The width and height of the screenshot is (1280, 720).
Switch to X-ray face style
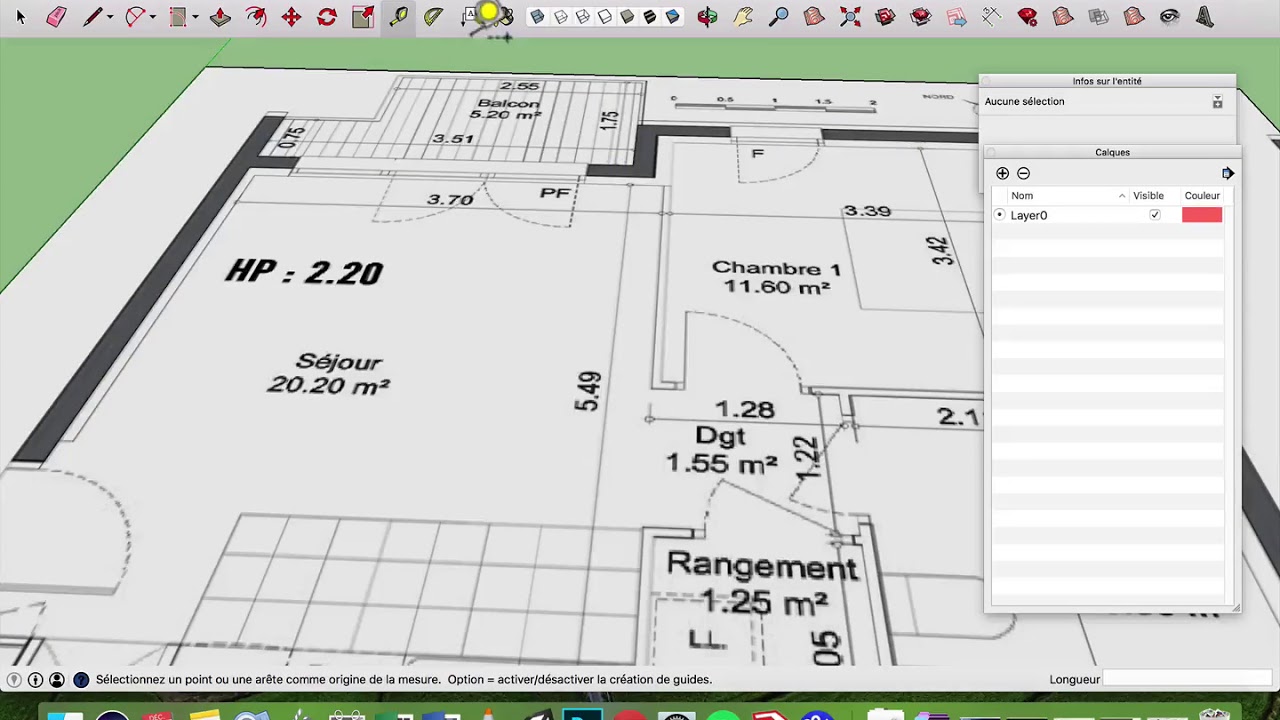(x=537, y=17)
